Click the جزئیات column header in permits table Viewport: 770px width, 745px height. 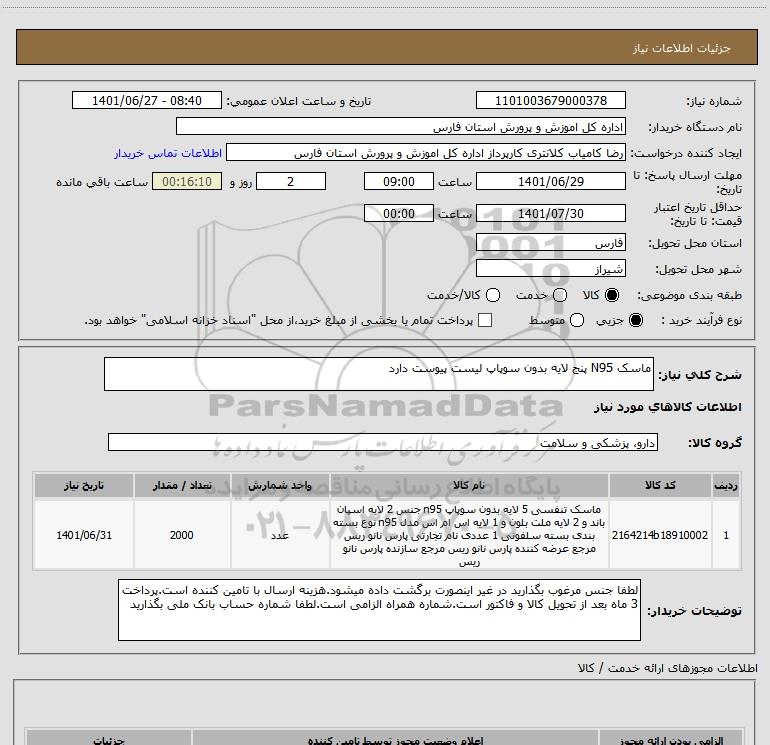click(109, 739)
